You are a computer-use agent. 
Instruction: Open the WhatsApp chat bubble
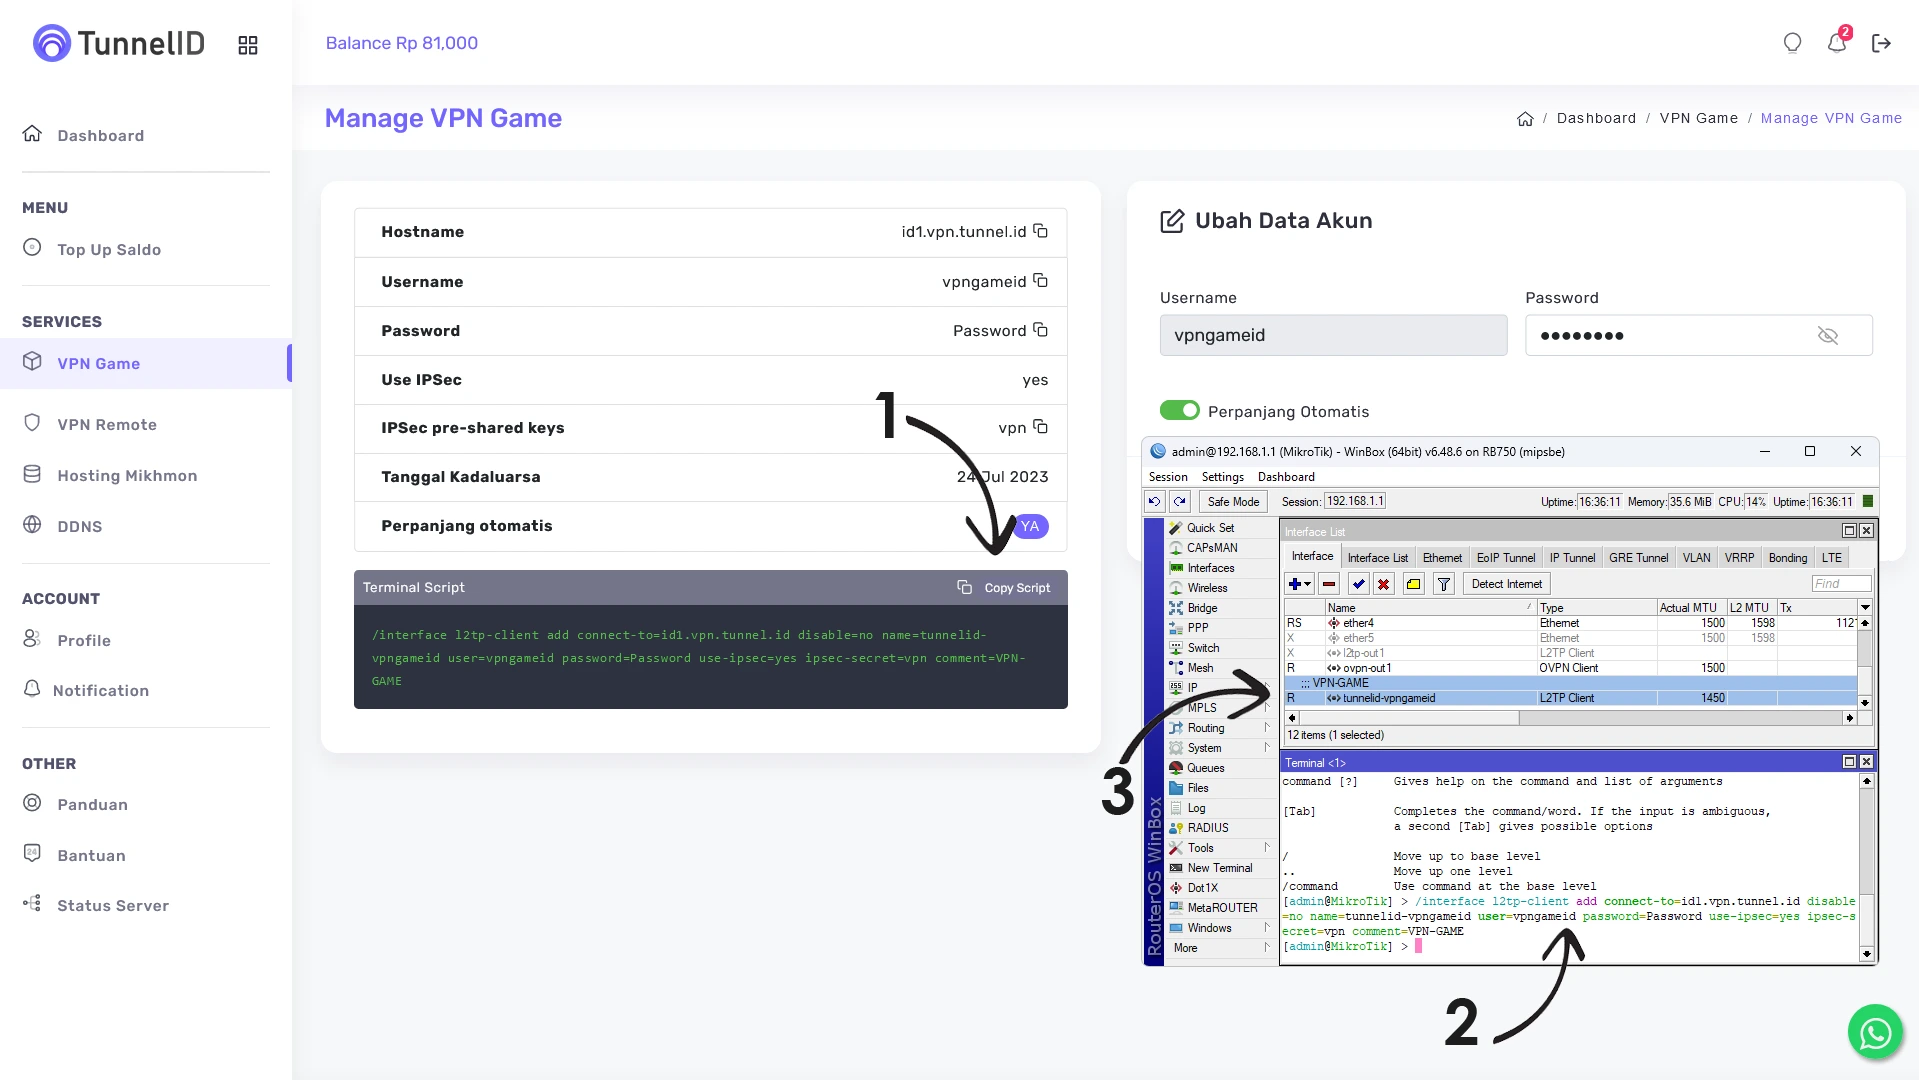point(1875,1032)
